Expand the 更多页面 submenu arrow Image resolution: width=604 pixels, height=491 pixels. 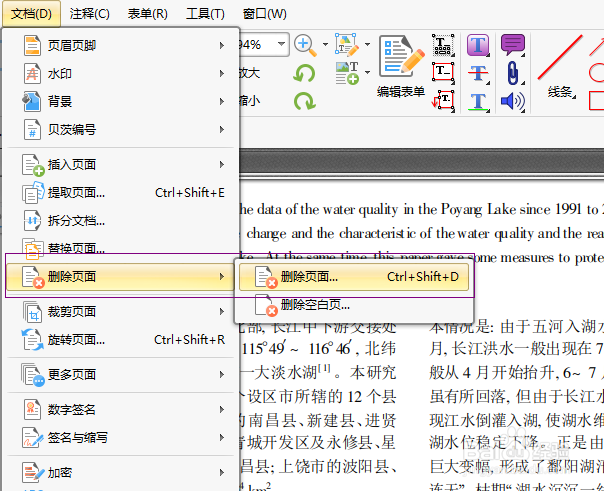pos(222,375)
